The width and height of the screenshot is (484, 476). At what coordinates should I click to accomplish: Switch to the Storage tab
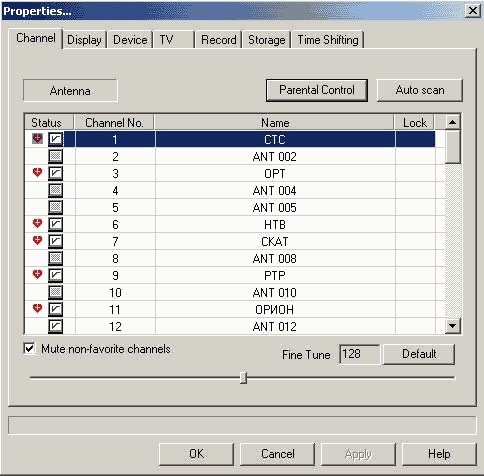tap(267, 40)
